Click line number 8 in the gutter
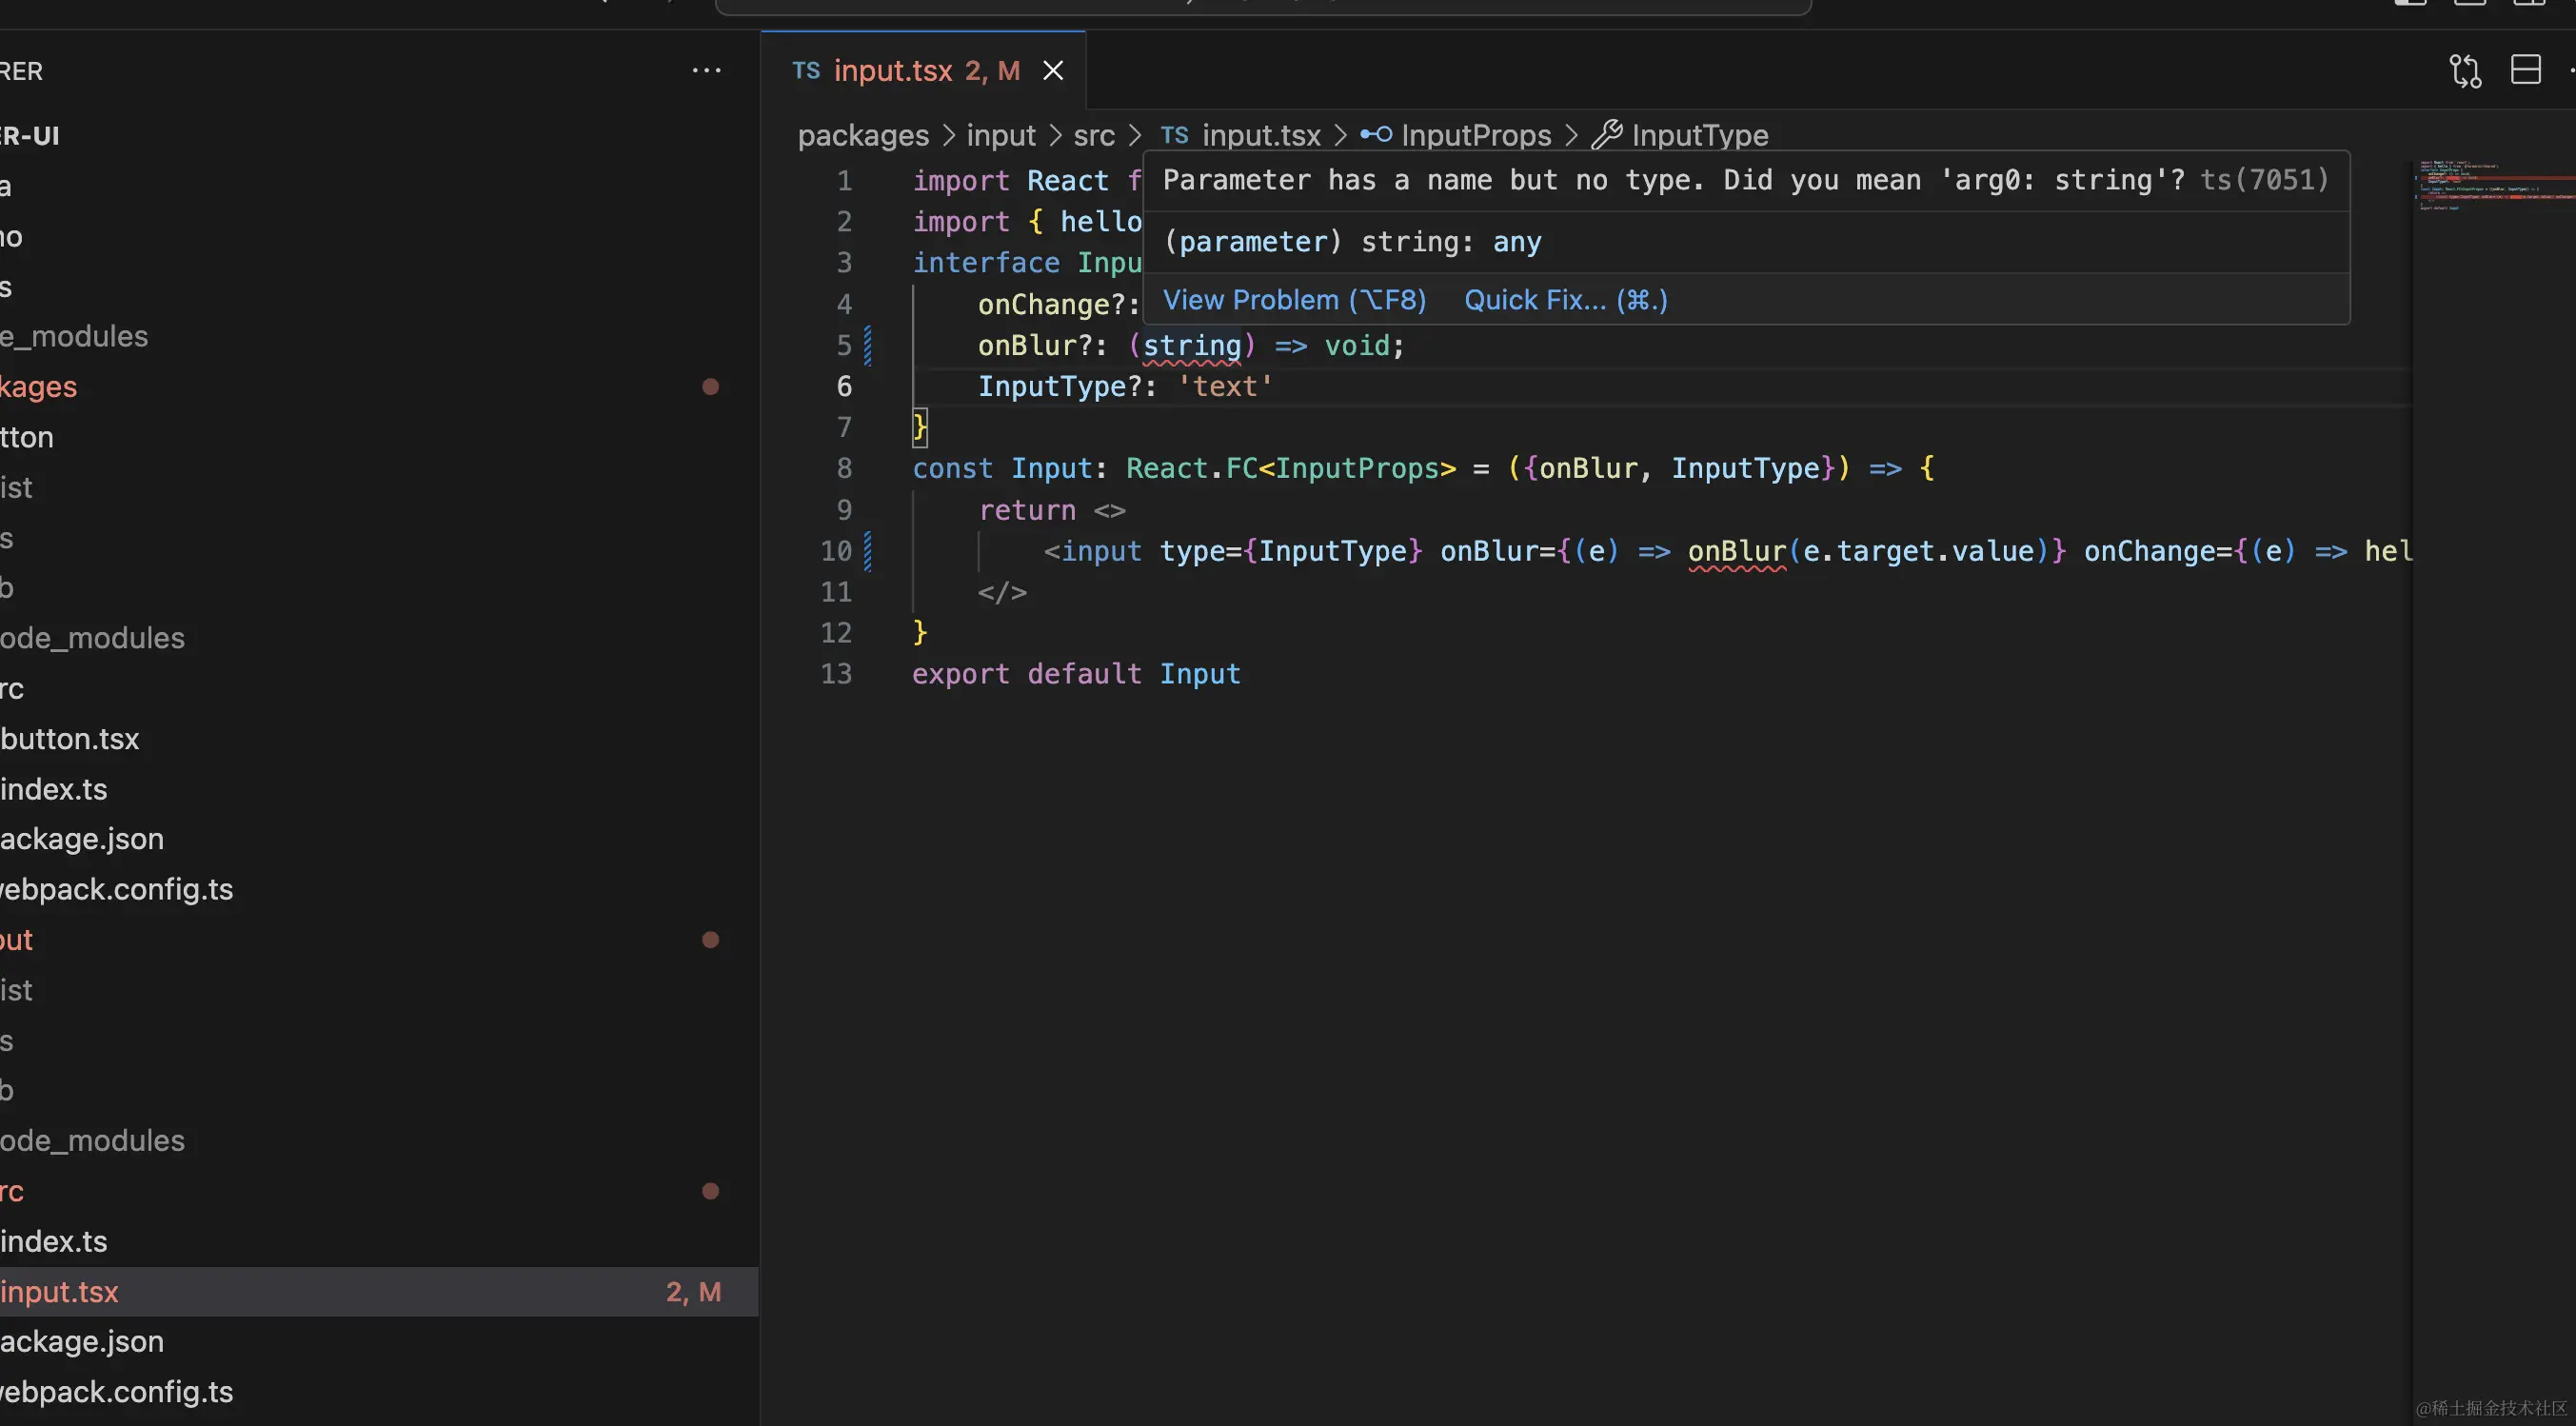 (844, 468)
